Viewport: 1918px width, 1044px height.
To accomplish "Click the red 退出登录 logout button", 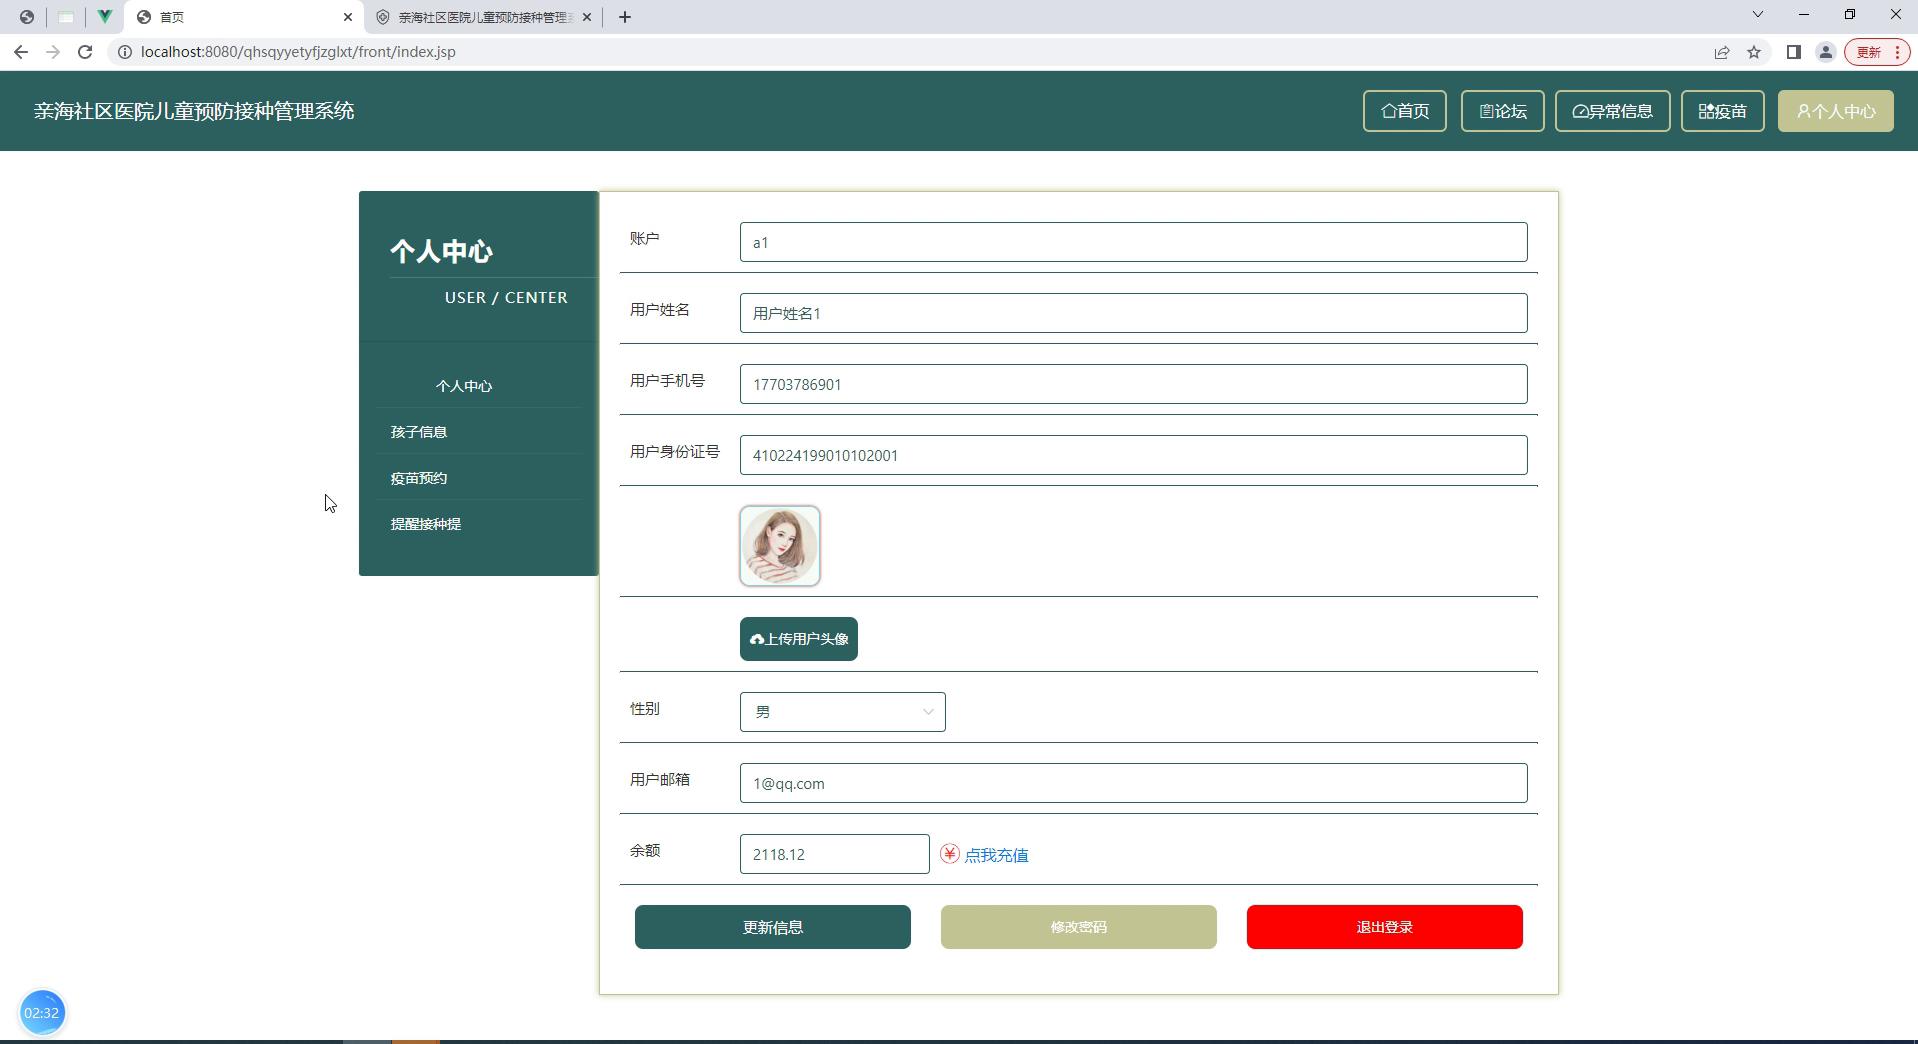I will 1385,927.
